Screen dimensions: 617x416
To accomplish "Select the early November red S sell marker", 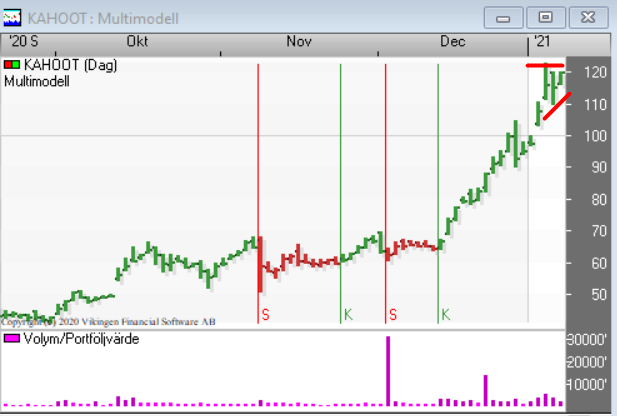I will pyautogui.click(x=265, y=314).
